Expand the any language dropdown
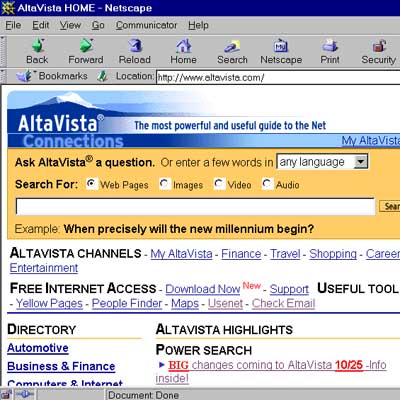 [322, 162]
